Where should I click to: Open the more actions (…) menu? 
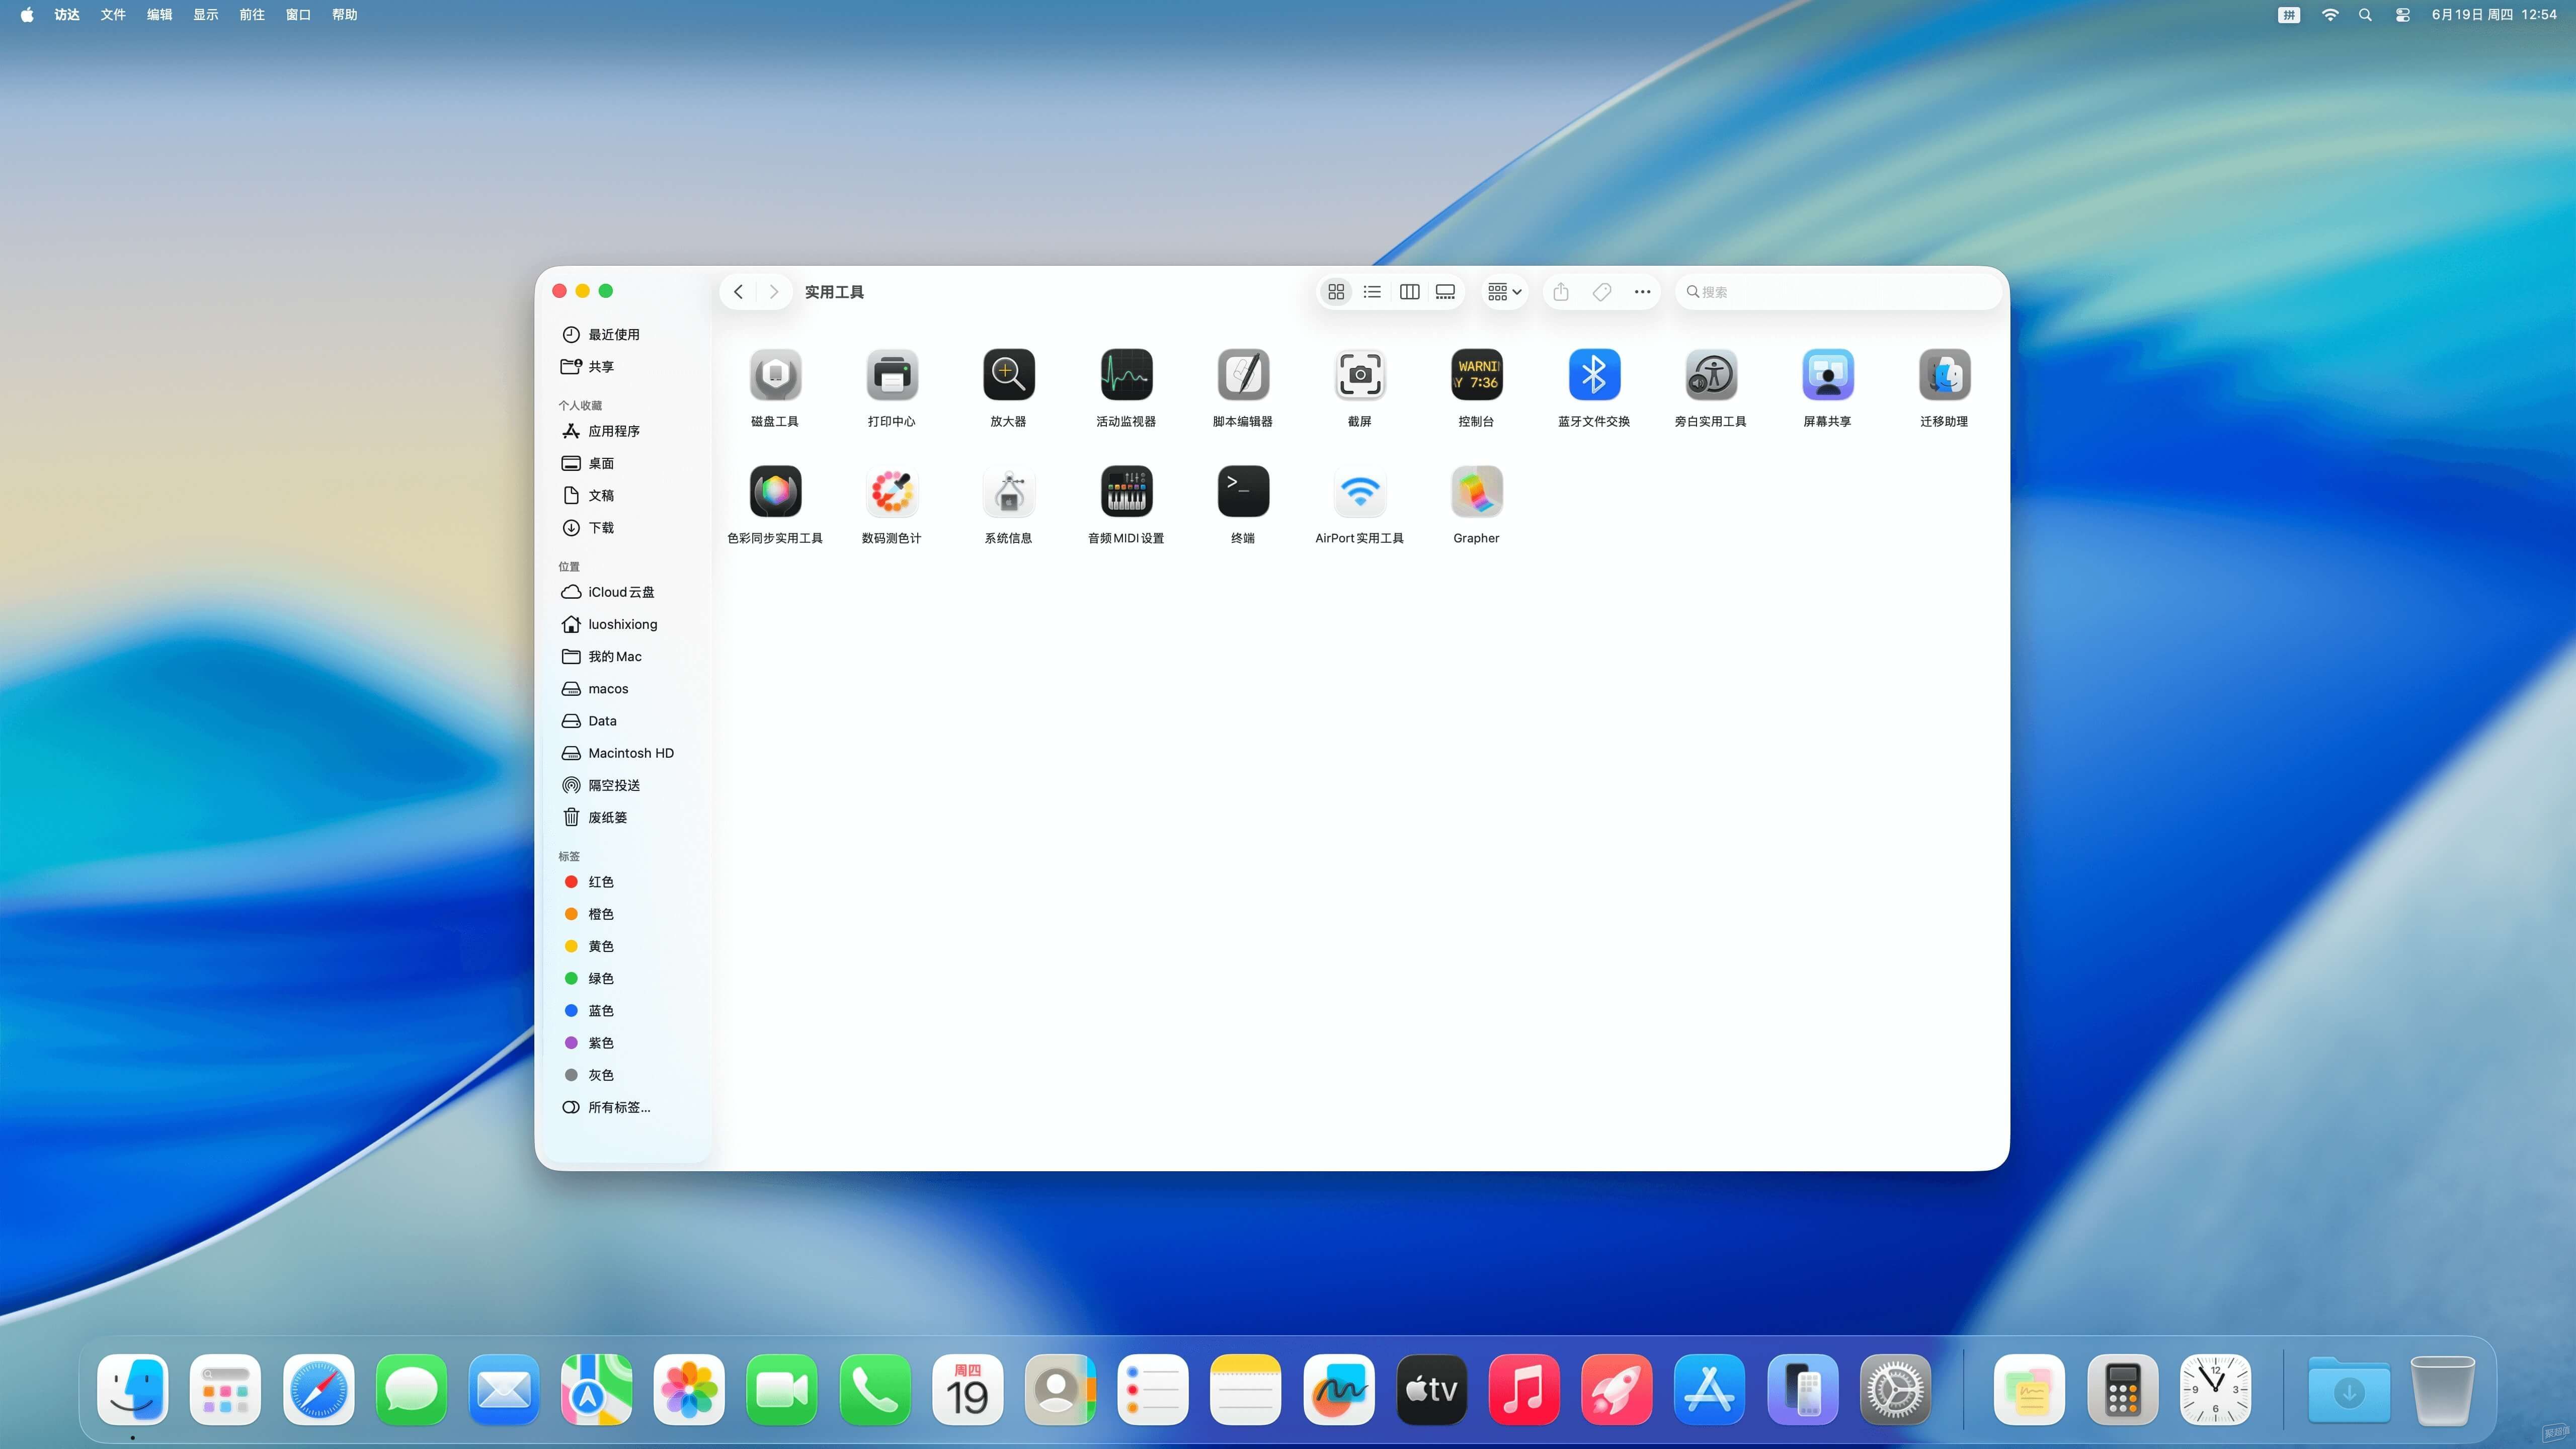pos(1642,292)
